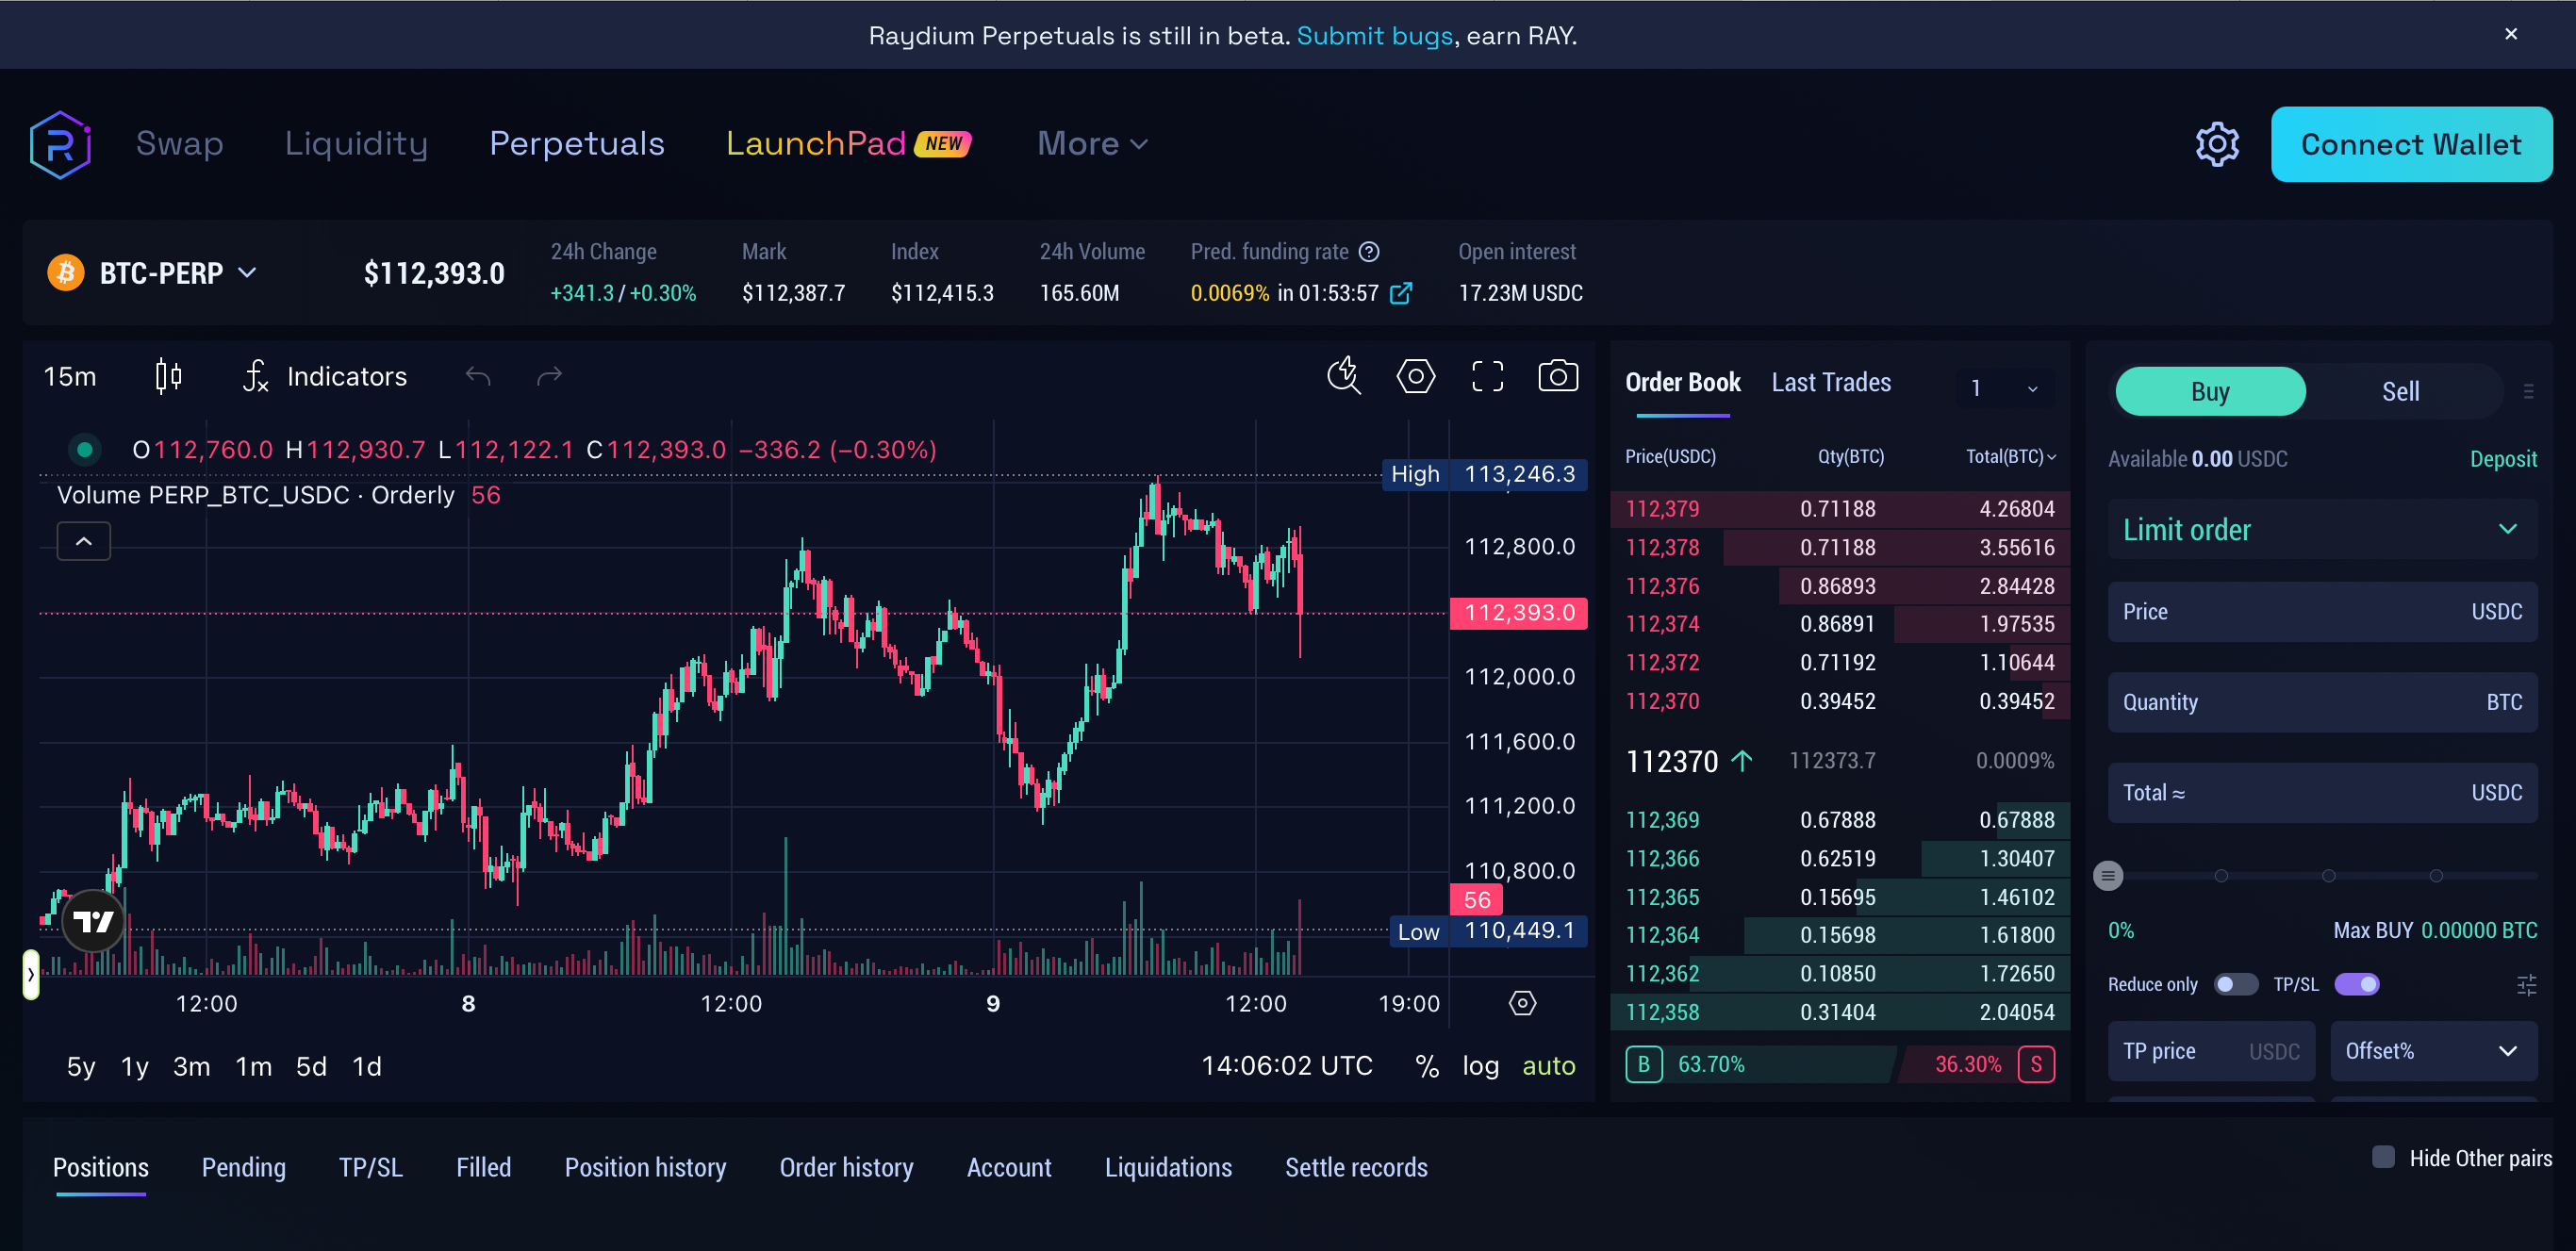Open order book grouping dropdown showing 1
2576x1251 pixels.
point(2003,388)
